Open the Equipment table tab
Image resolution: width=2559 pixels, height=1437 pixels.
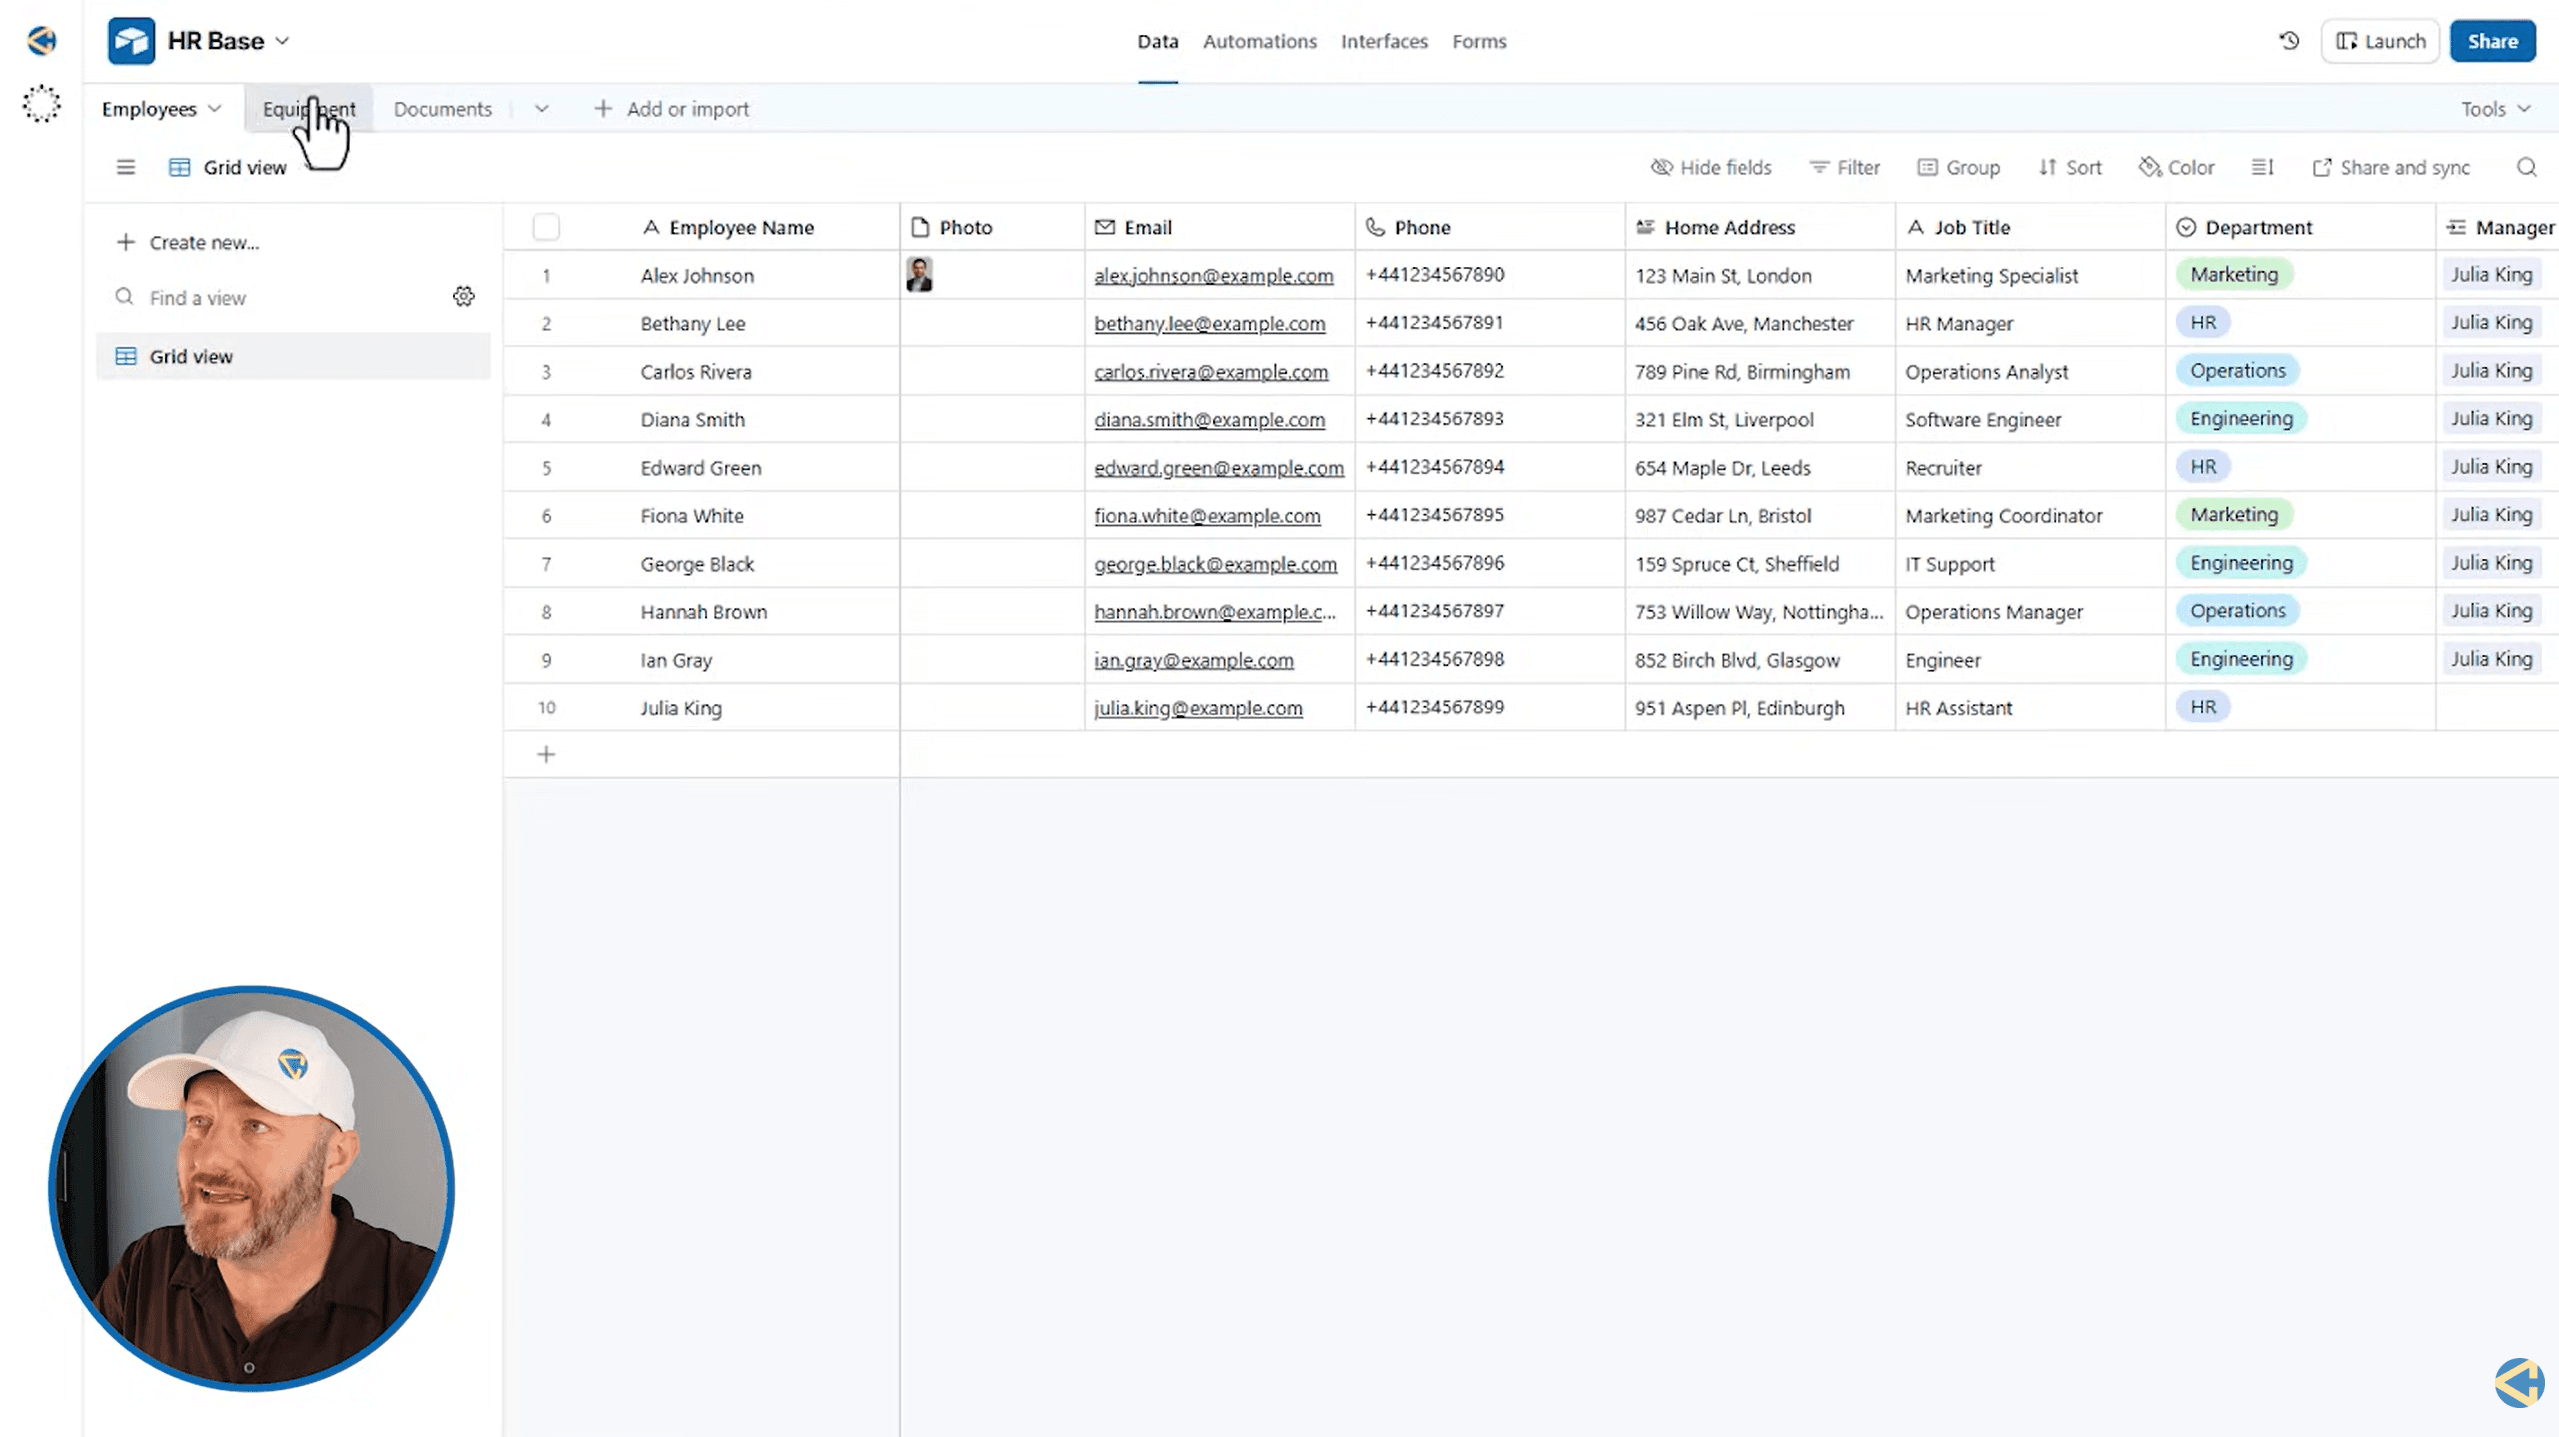click(x=309, y=108)
